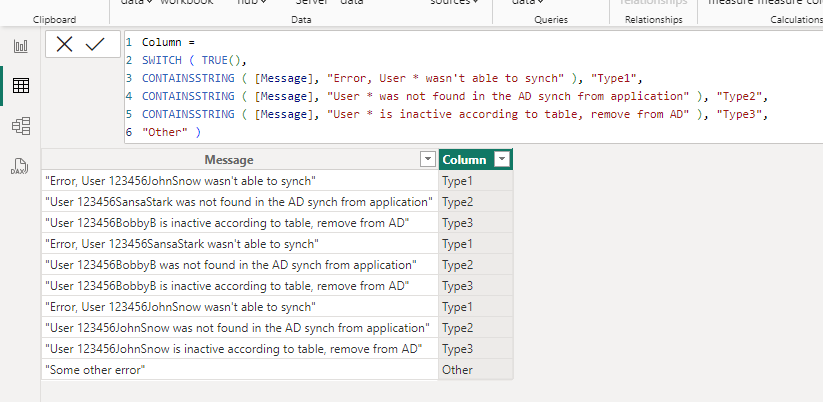Click the Queries ribbon group label
Screen dimensions: 823x402
pos(551,19)
